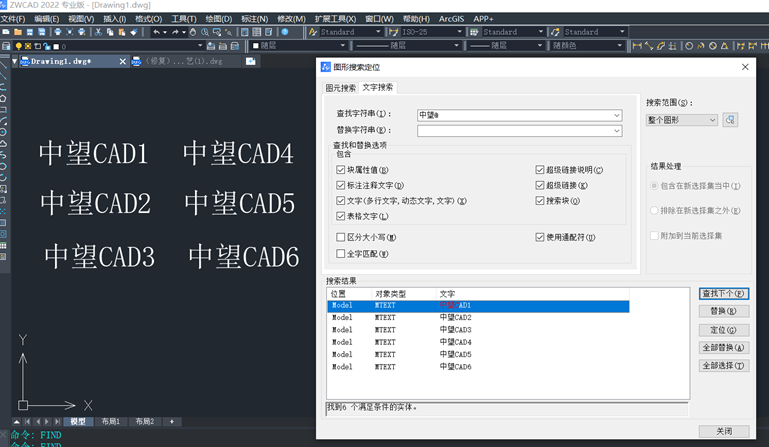
Task: Open the color control 随层 dropdown swatch
Action: (255, 46)
